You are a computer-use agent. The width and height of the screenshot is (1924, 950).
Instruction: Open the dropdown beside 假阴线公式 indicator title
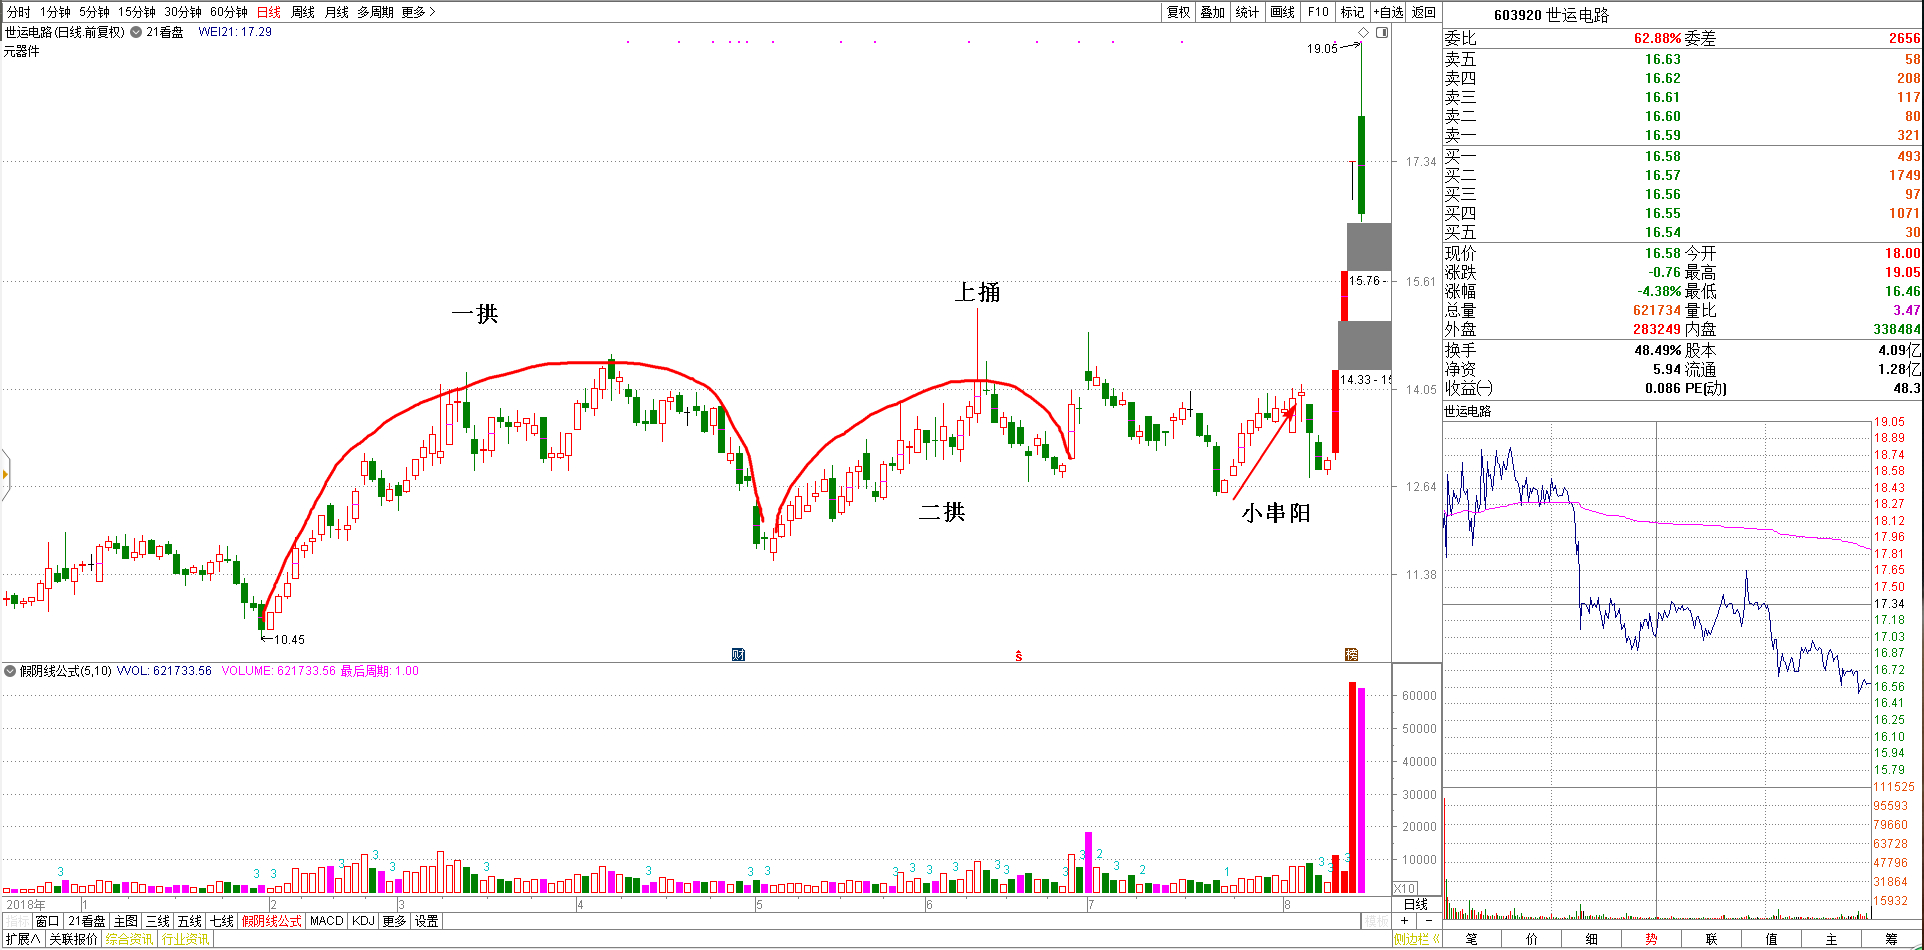tap(10, 671)
